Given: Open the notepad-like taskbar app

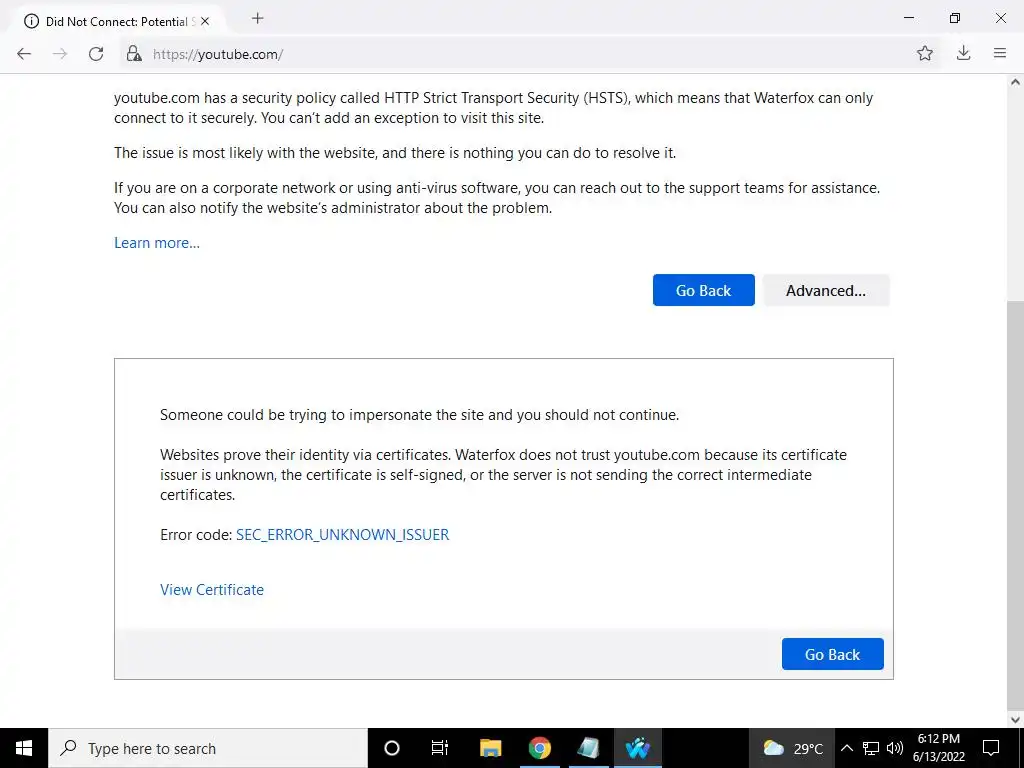Looking at the screenshot, I should click(x=588, y=748).
